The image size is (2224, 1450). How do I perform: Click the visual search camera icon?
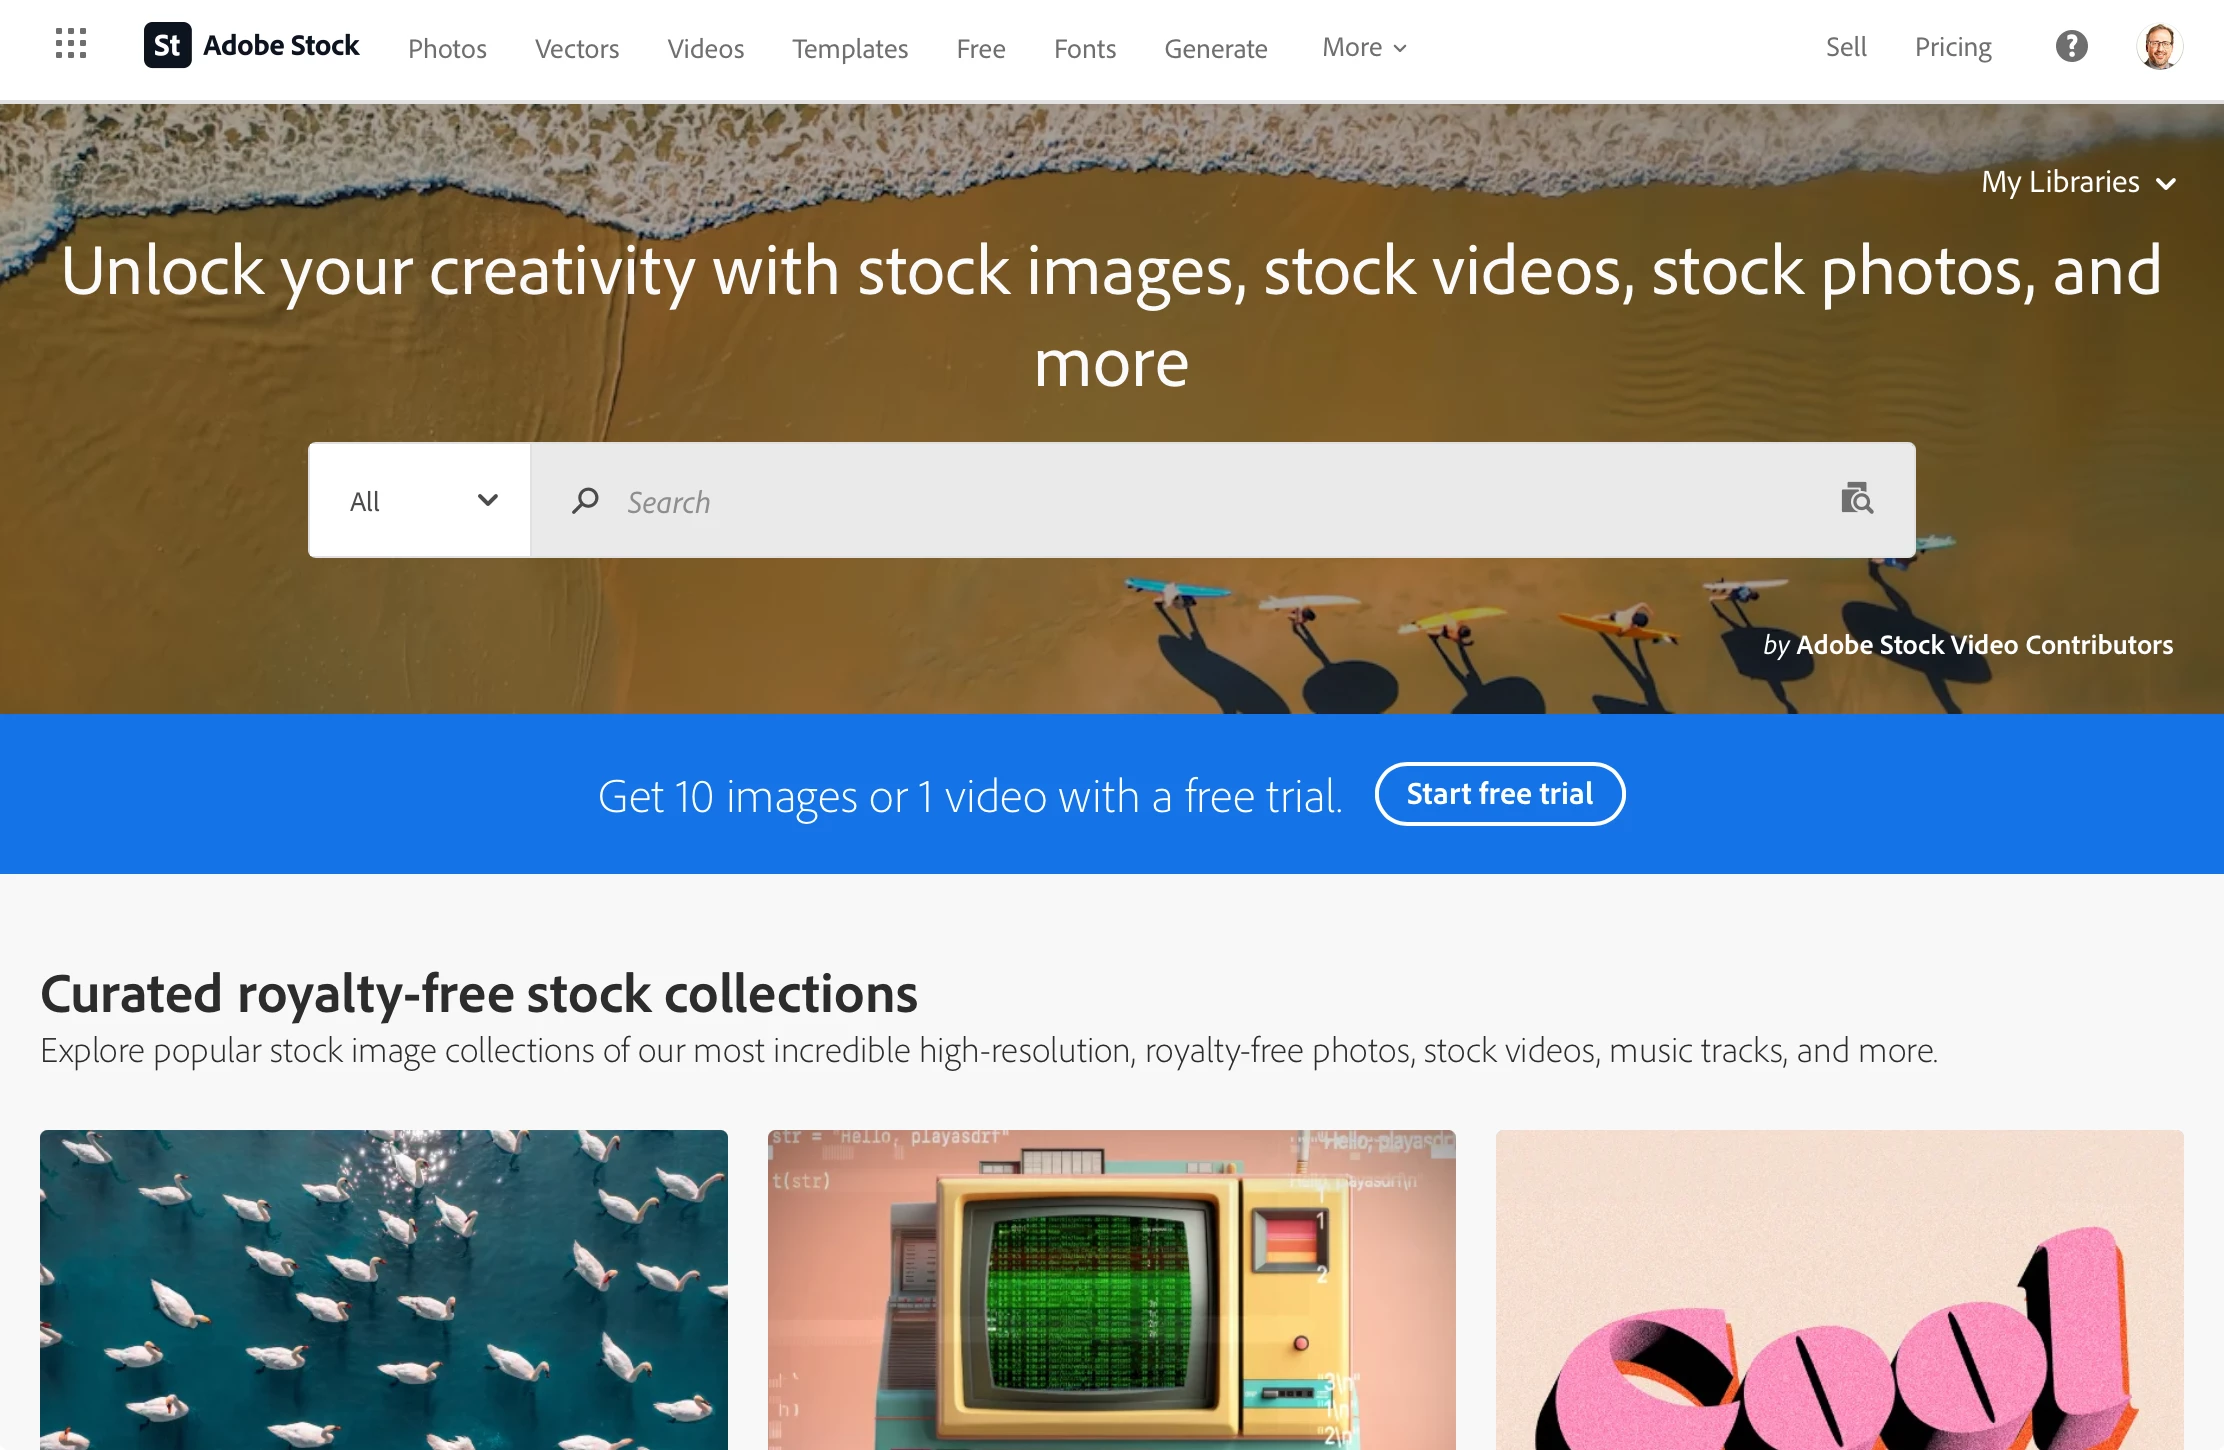coord(1857,498)
